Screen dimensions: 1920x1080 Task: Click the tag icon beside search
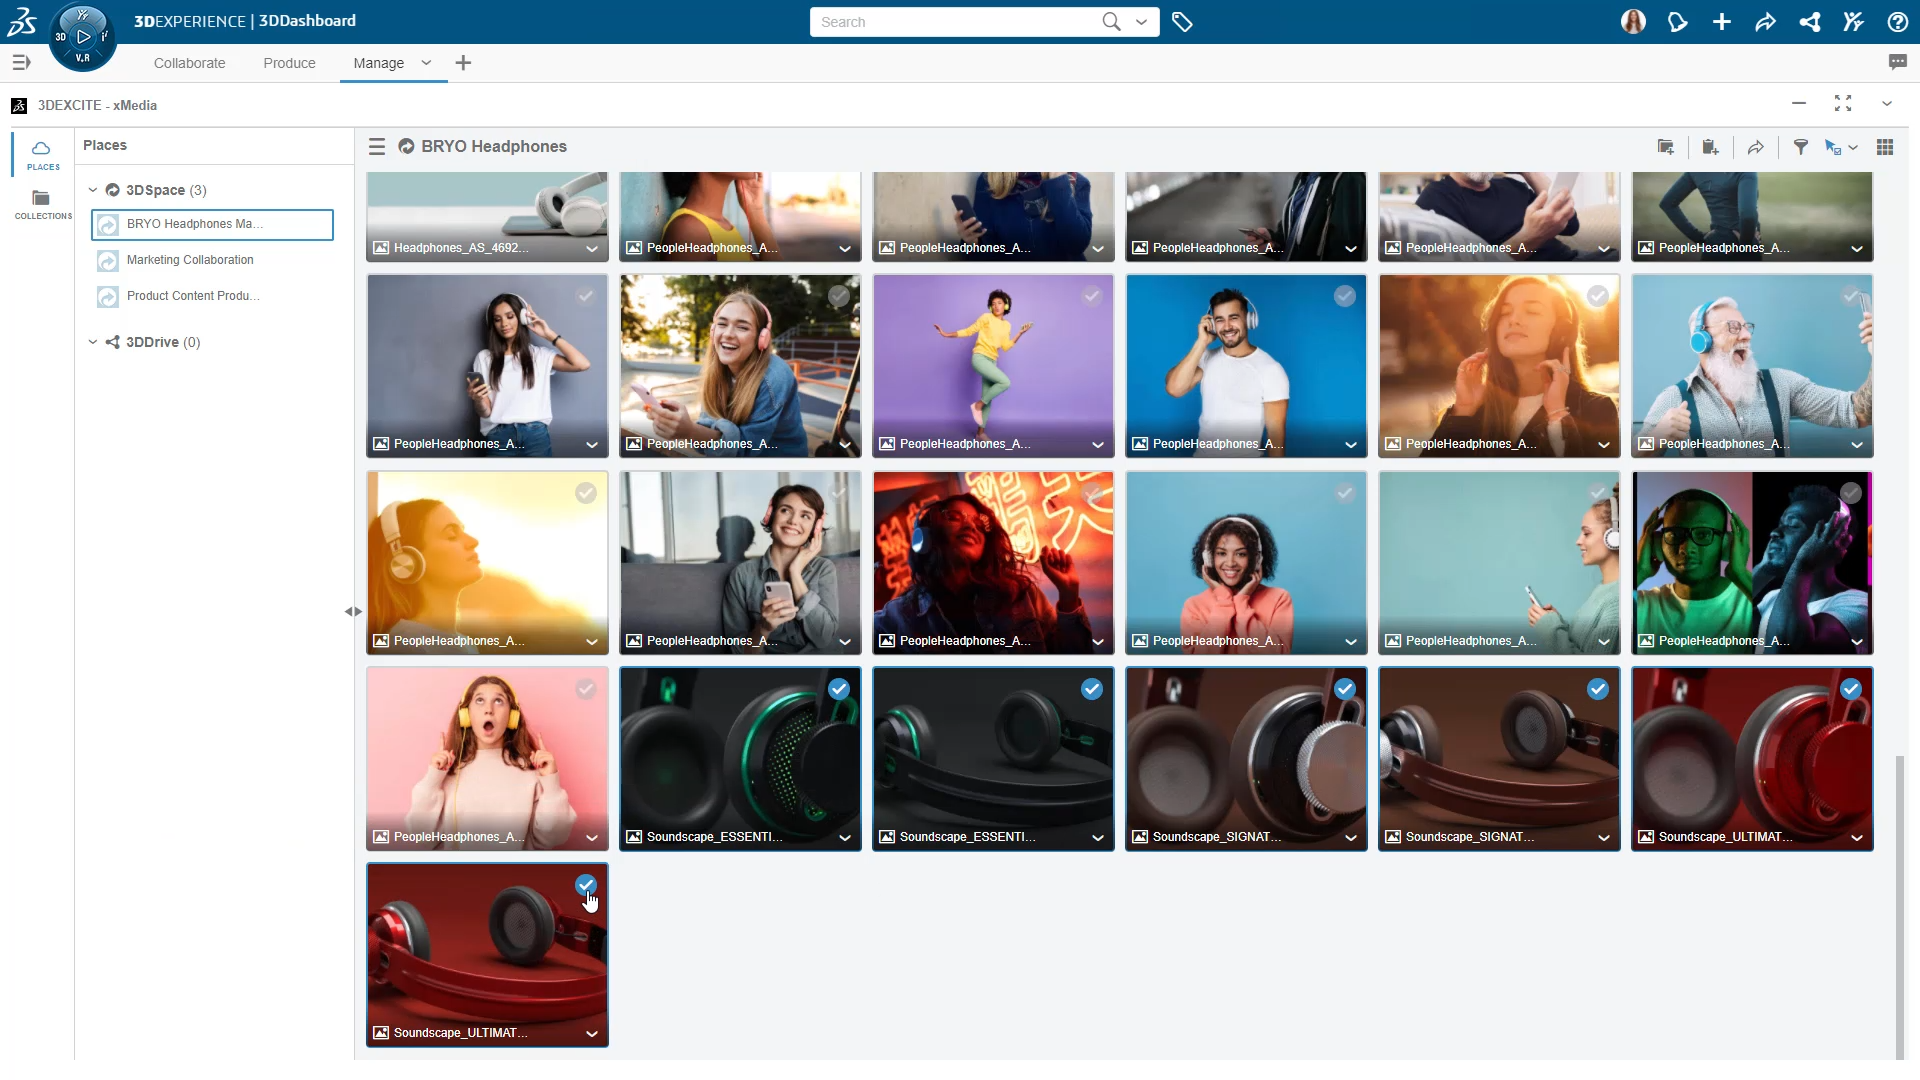click(x=1182, y=22)
